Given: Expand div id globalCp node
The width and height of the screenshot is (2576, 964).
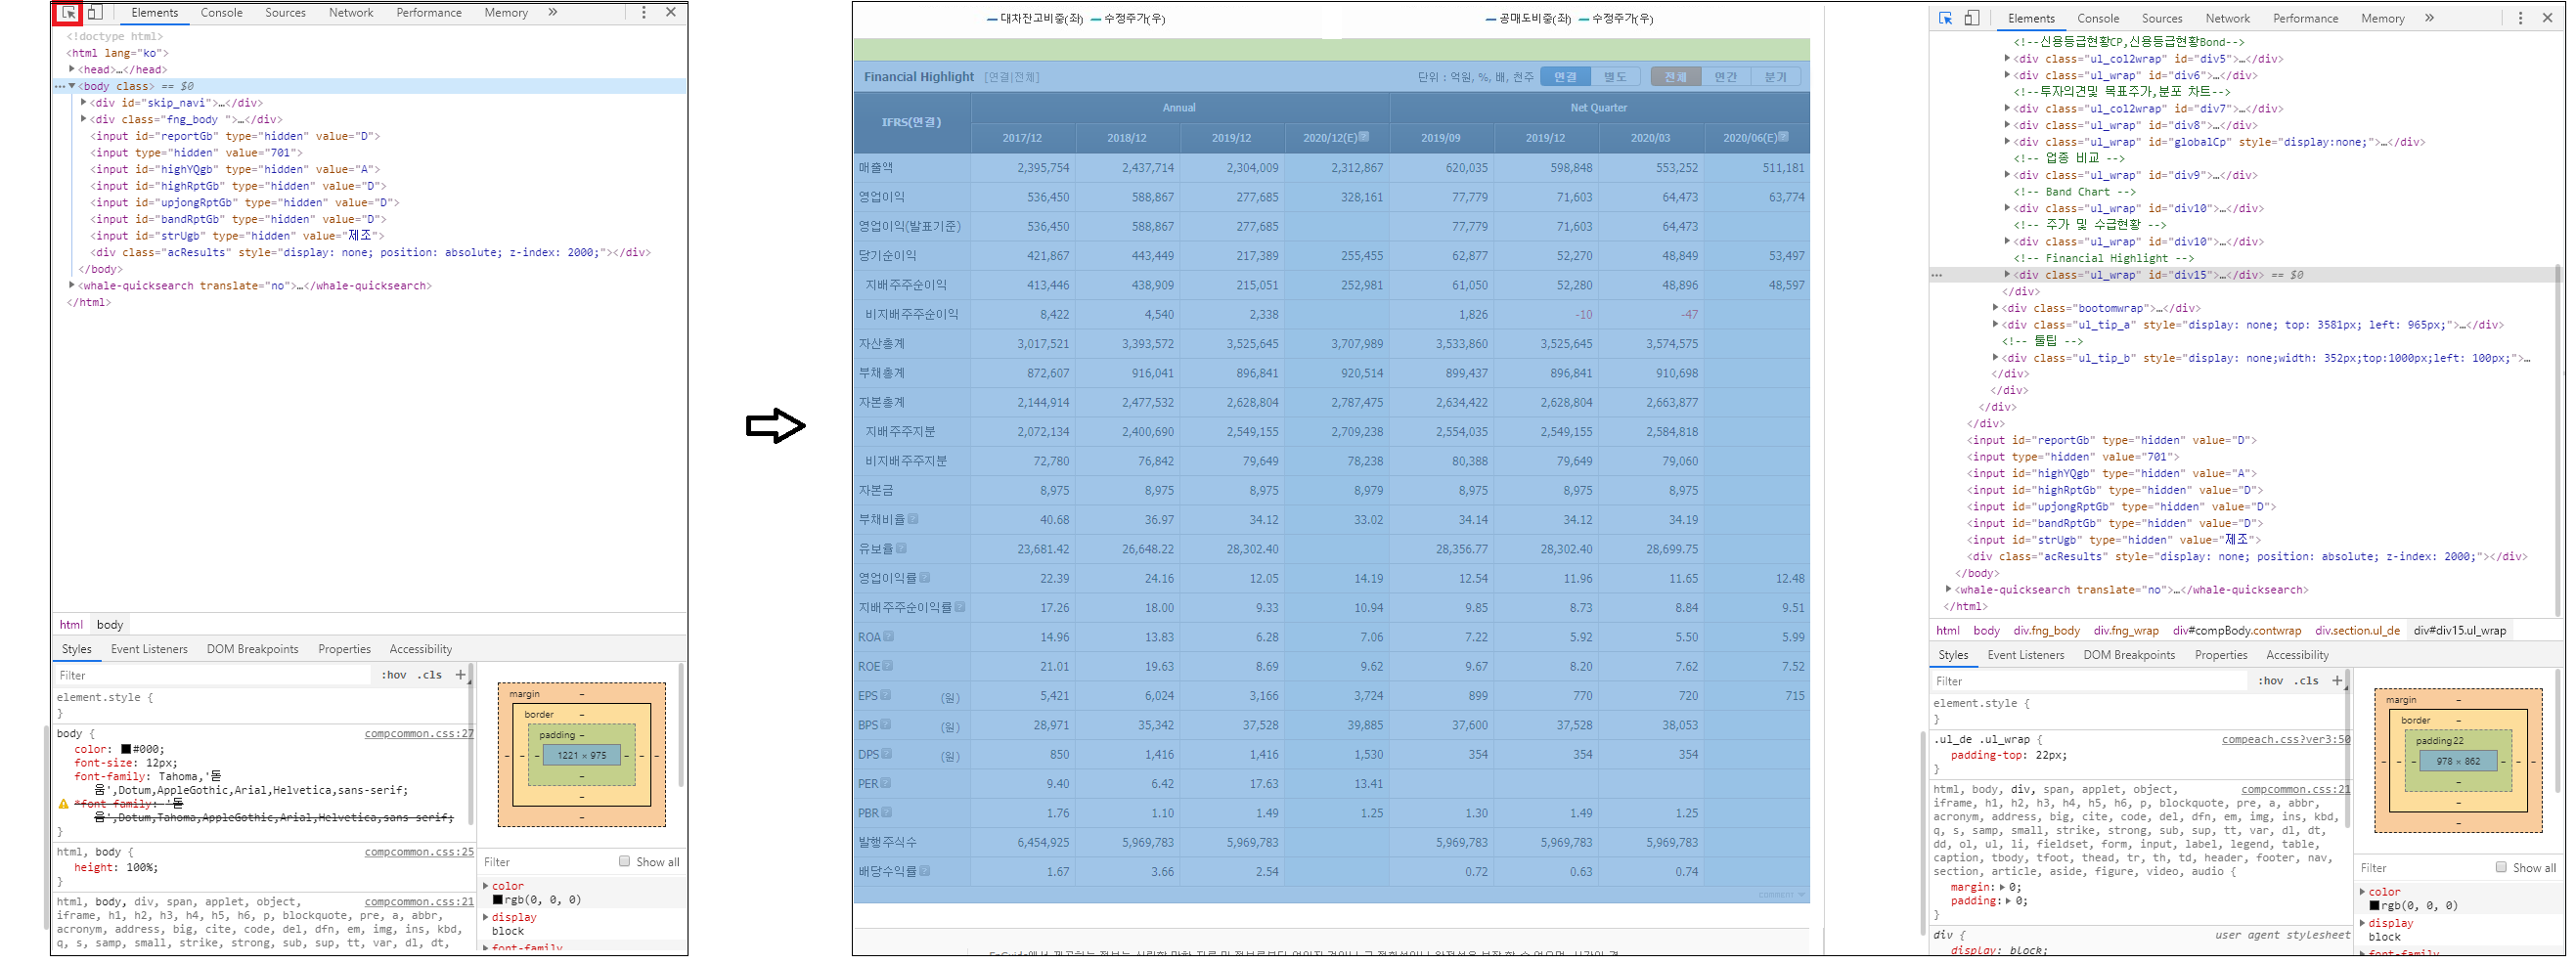Looking at the screenshot, I should (x=2007, y=141).
